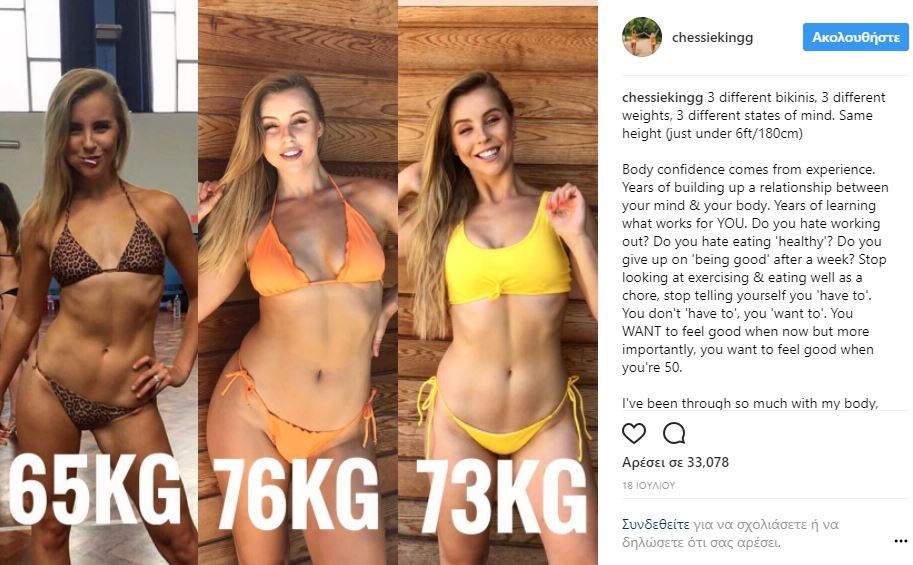Open comments via the speech bubble icon

point(674,433)
